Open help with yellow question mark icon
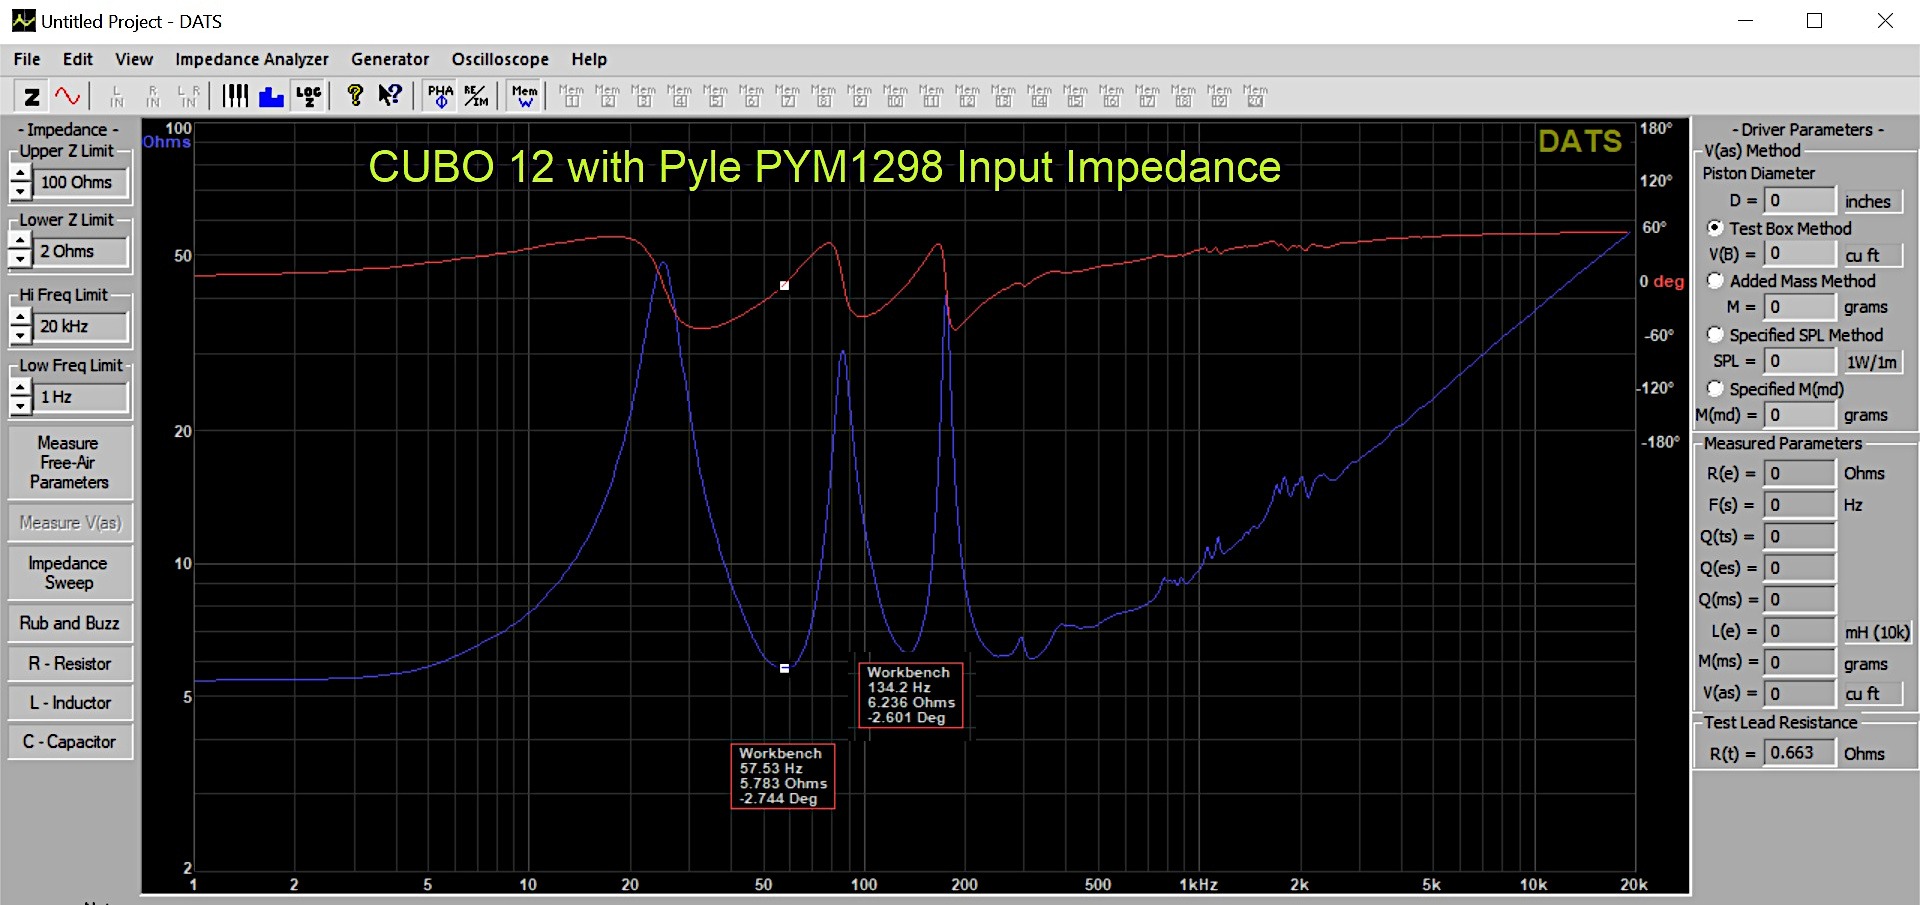The height and width of the screenshot is (905, 1920). click(354, 96)
